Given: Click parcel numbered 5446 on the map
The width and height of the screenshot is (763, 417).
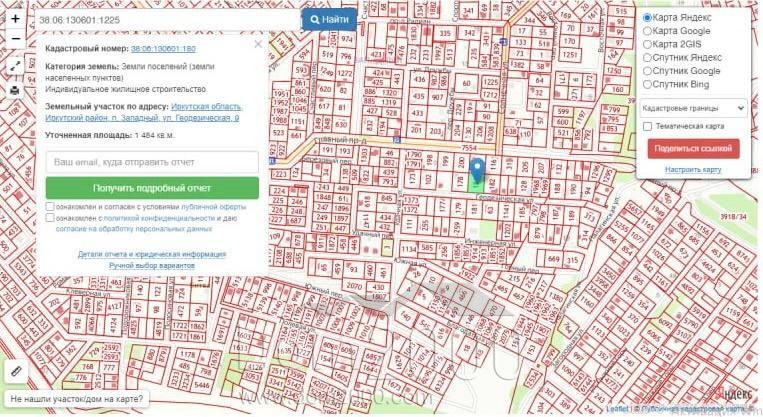Looking at the screenshot, I should point(201,385).
